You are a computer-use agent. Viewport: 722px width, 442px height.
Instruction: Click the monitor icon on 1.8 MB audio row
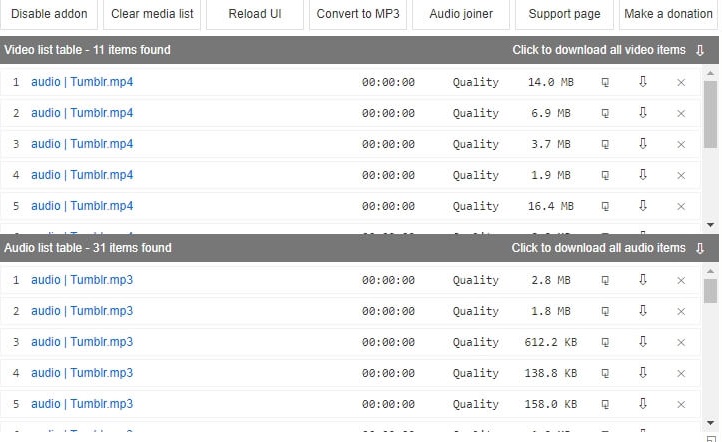coord(605,311)
